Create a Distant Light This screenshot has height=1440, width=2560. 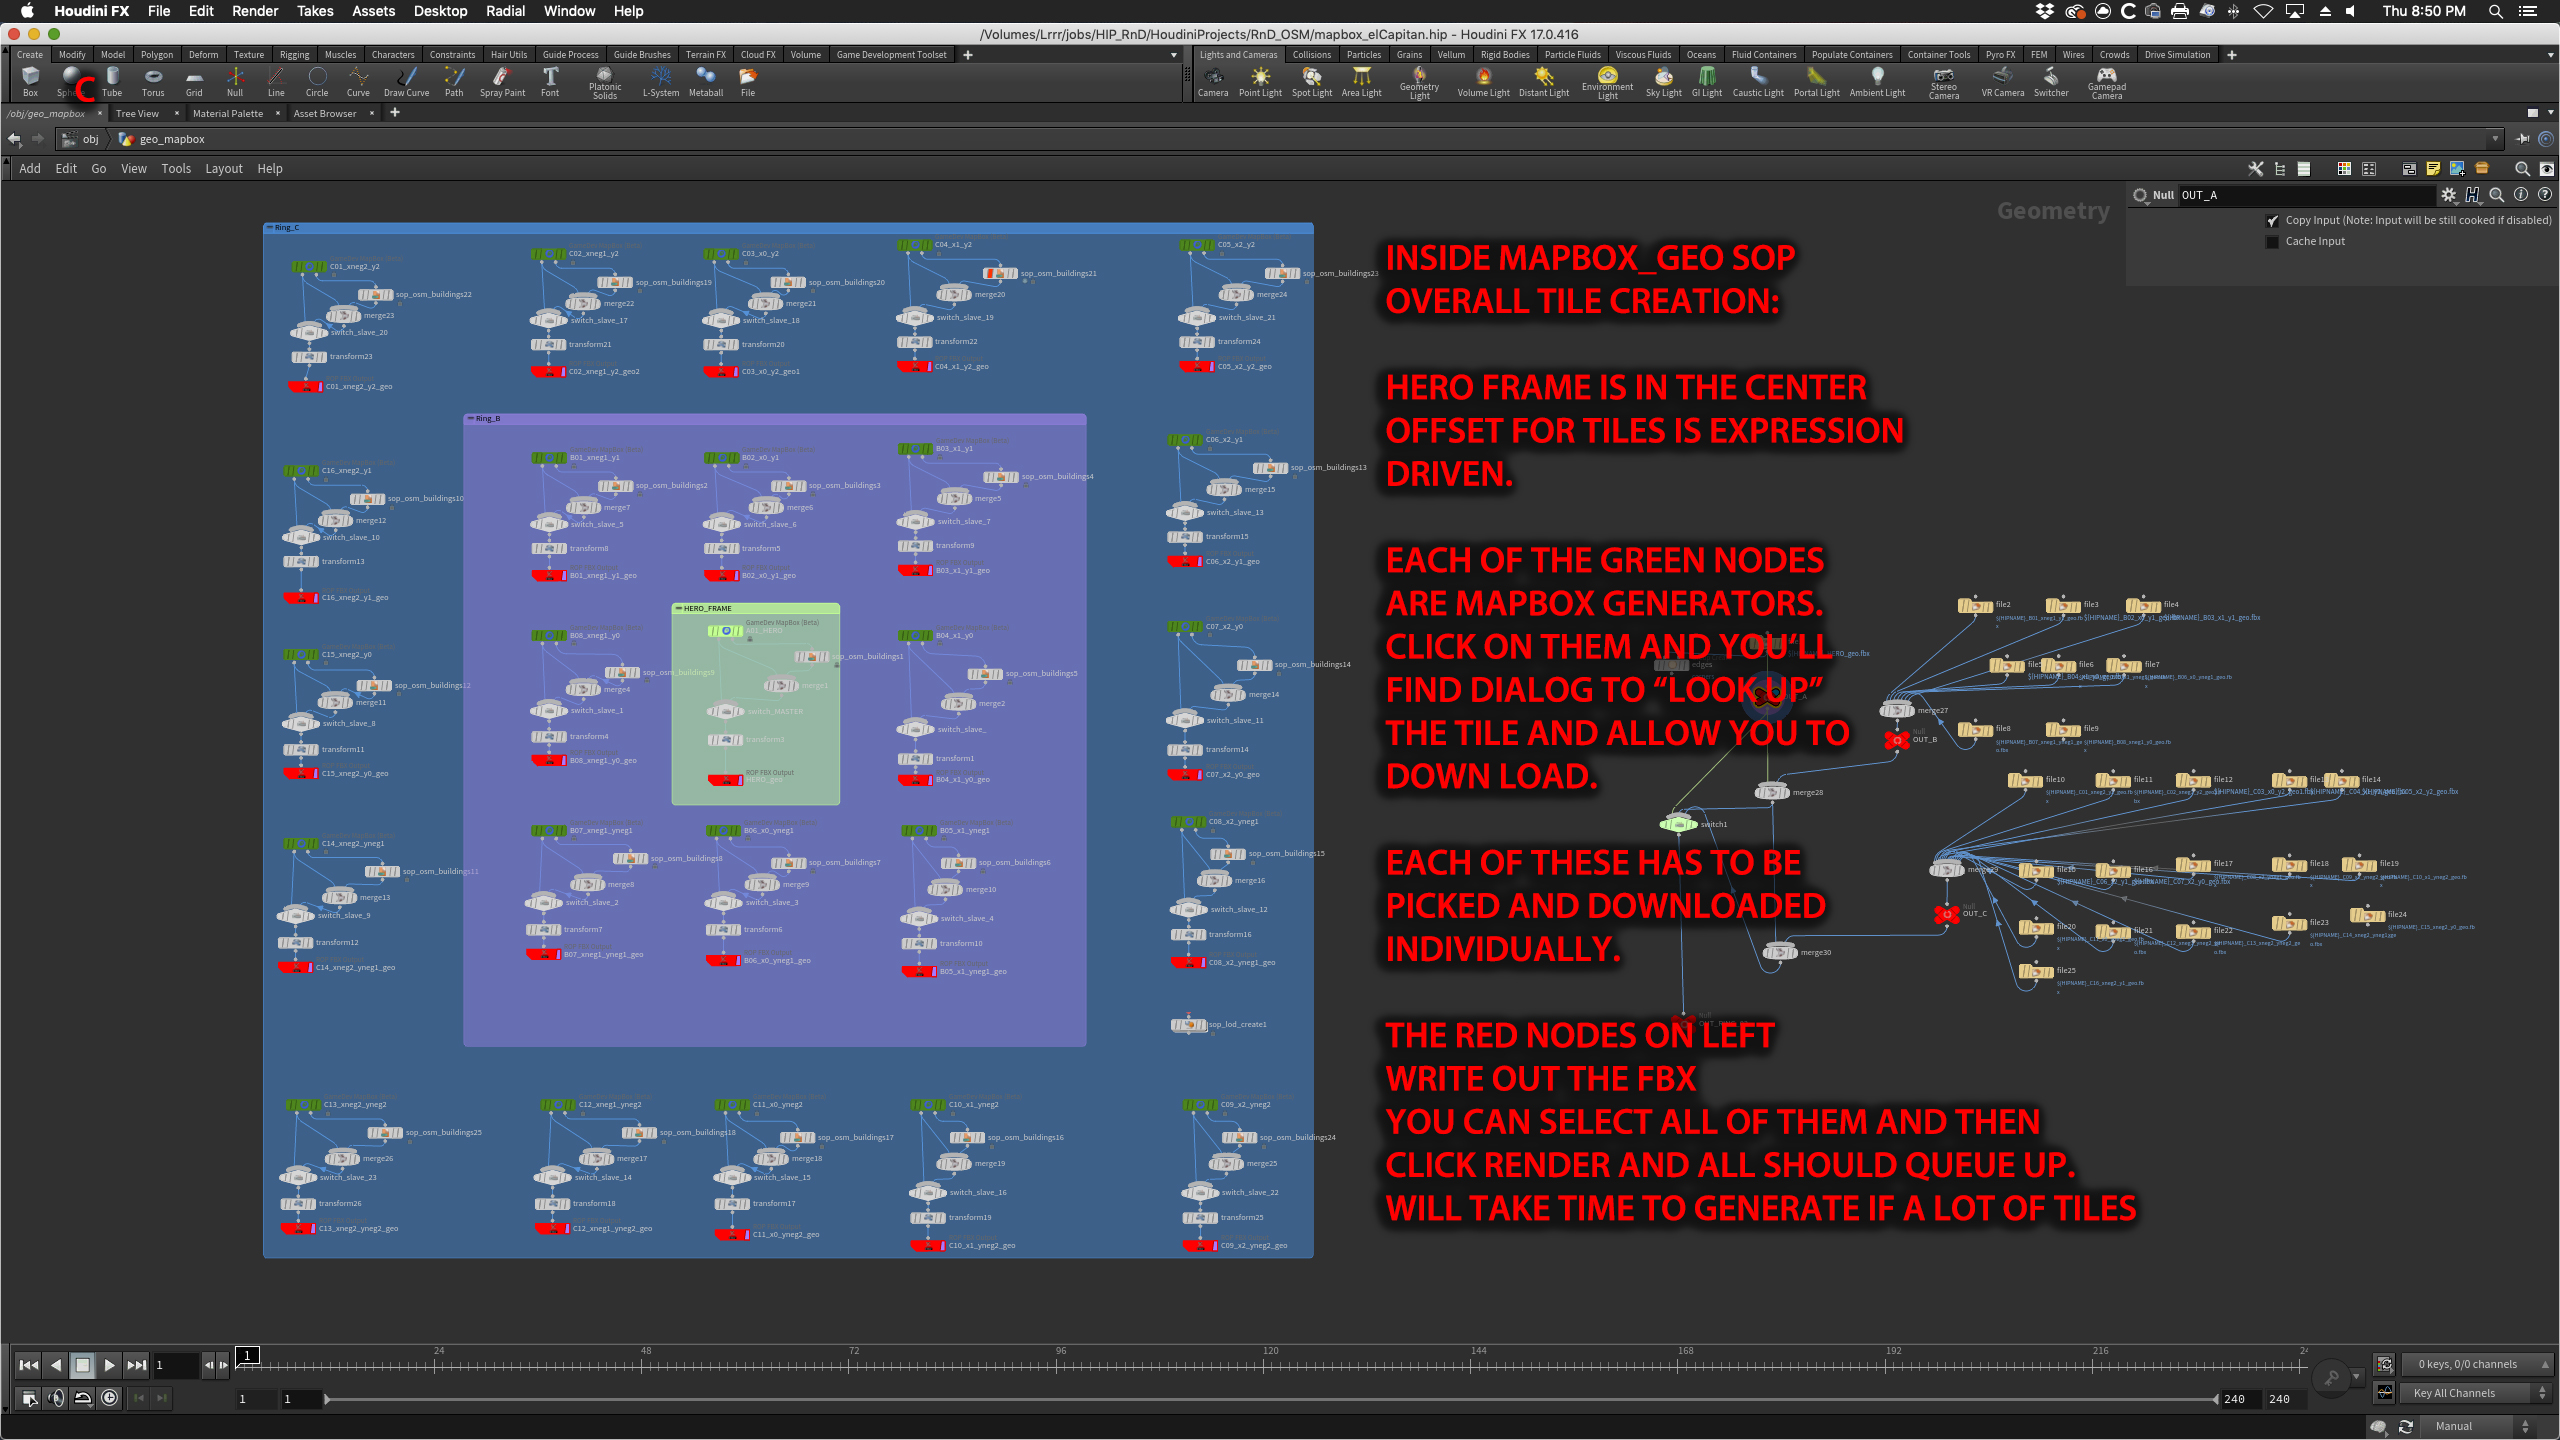coord(1544,81)
